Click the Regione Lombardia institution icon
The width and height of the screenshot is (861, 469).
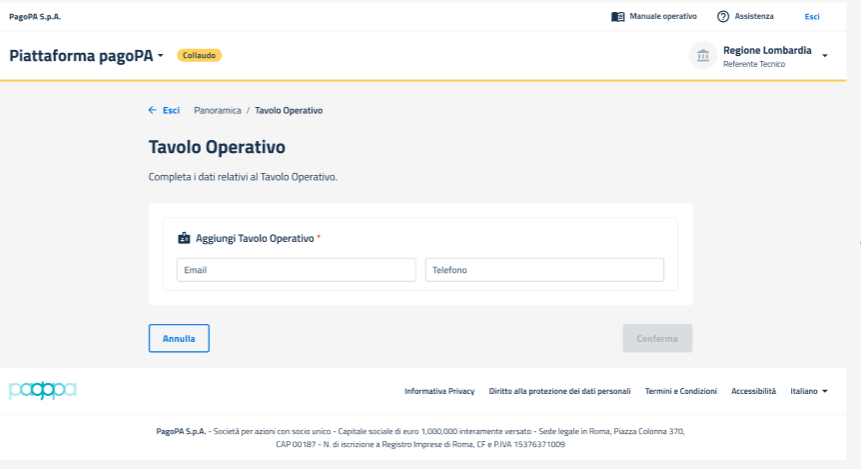pos(703,56)
